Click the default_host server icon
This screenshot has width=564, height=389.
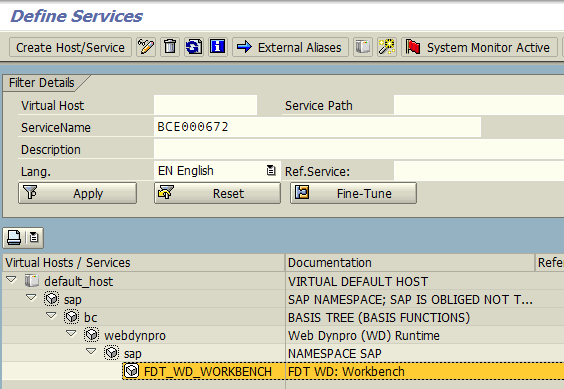(32, 281)
